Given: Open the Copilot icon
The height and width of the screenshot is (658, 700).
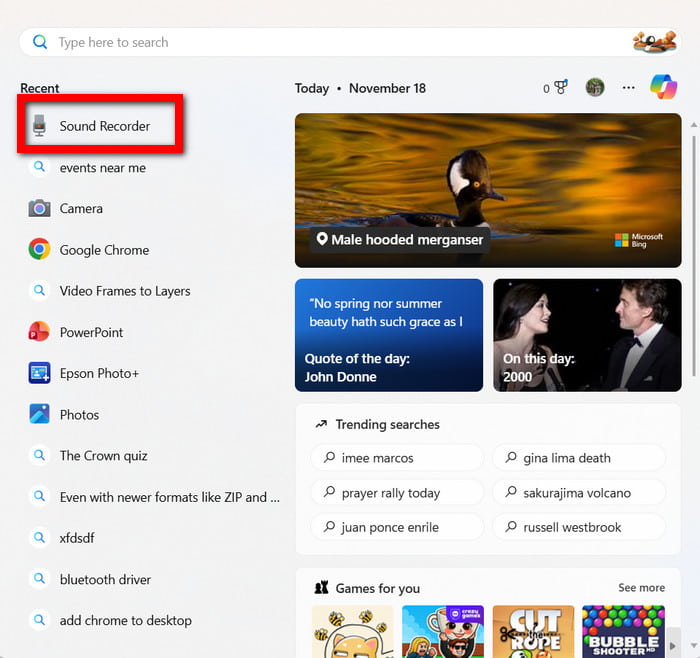Looking at the screenshot, I should click(663, 88).
